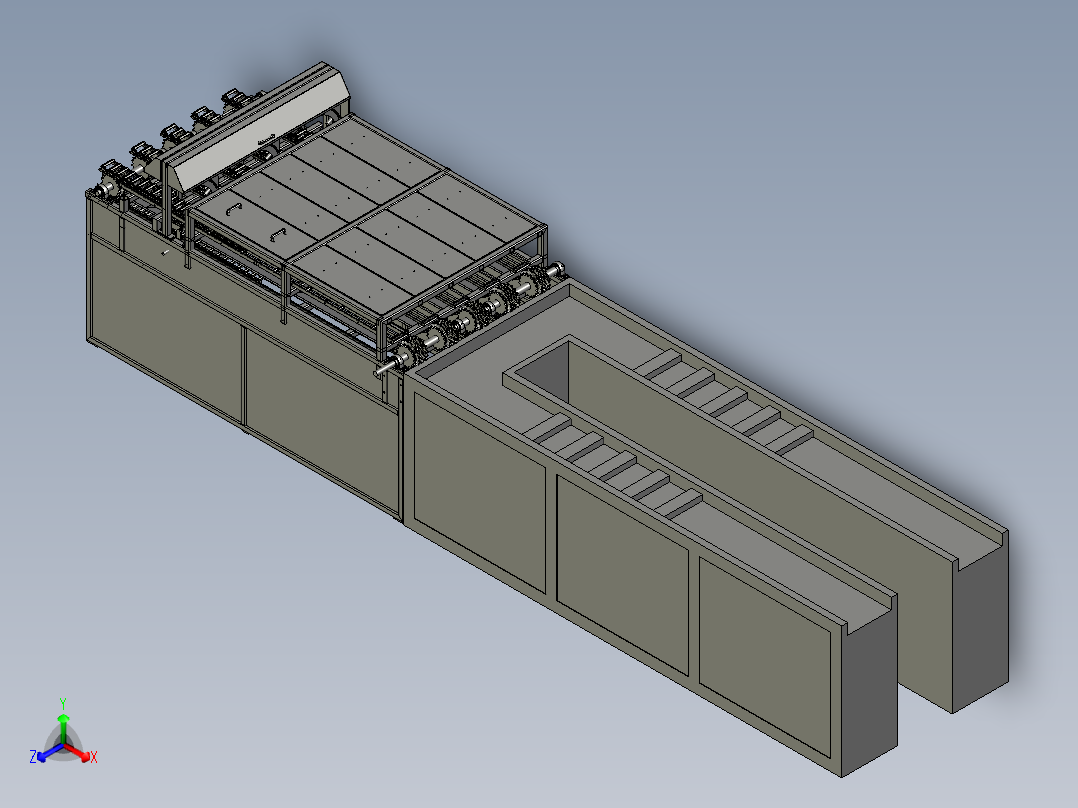The height and width of the screenshot is (808, 1078).
Task: Select the angled hood cover on the machine
Action: pyautogui.click(x=262, y=131)
